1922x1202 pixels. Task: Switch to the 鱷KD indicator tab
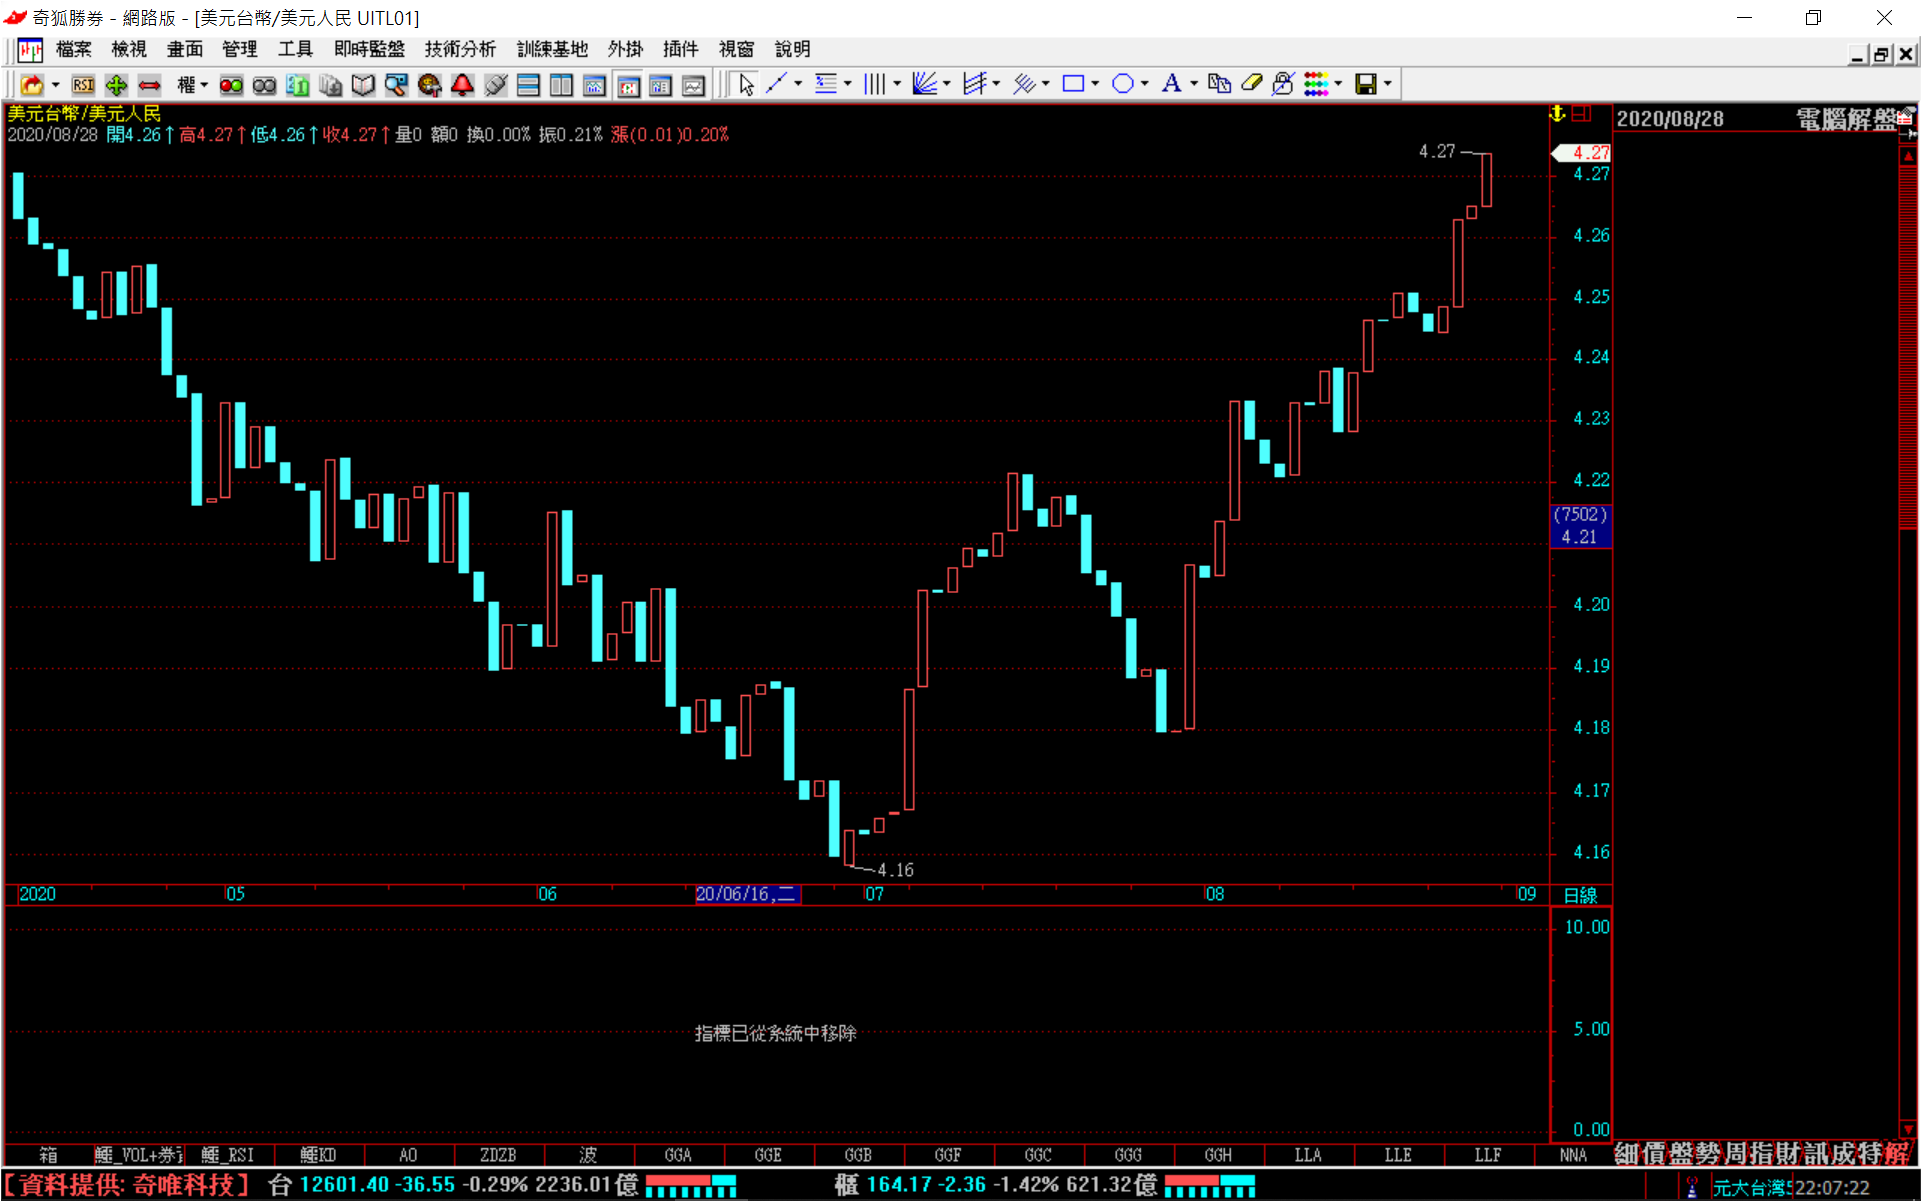[318, 1155]
